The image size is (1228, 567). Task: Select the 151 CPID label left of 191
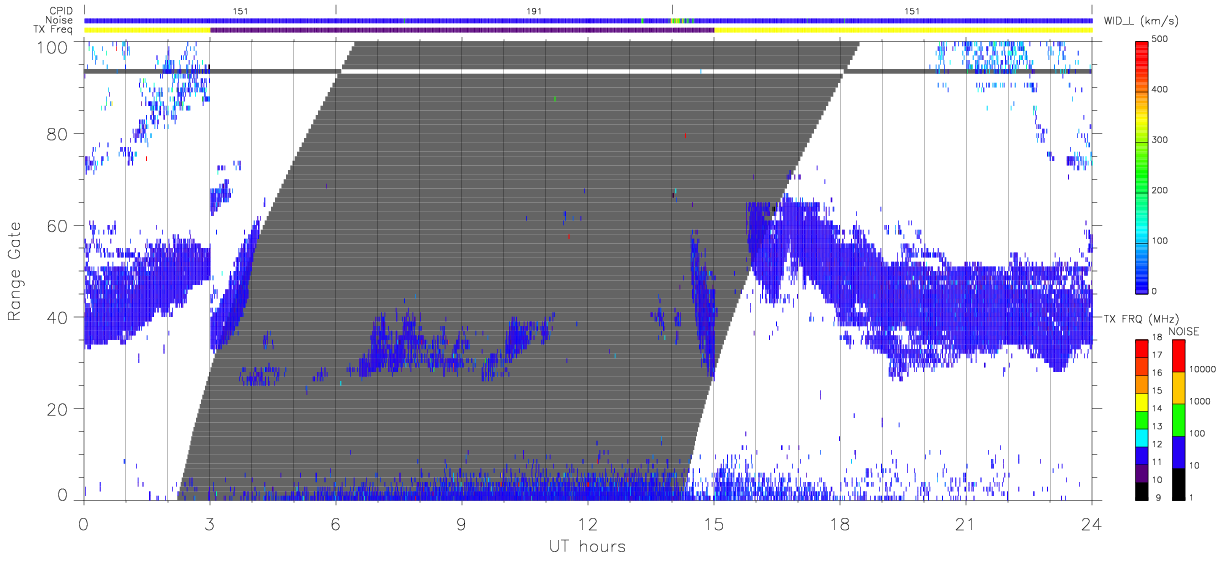point(241,10)
